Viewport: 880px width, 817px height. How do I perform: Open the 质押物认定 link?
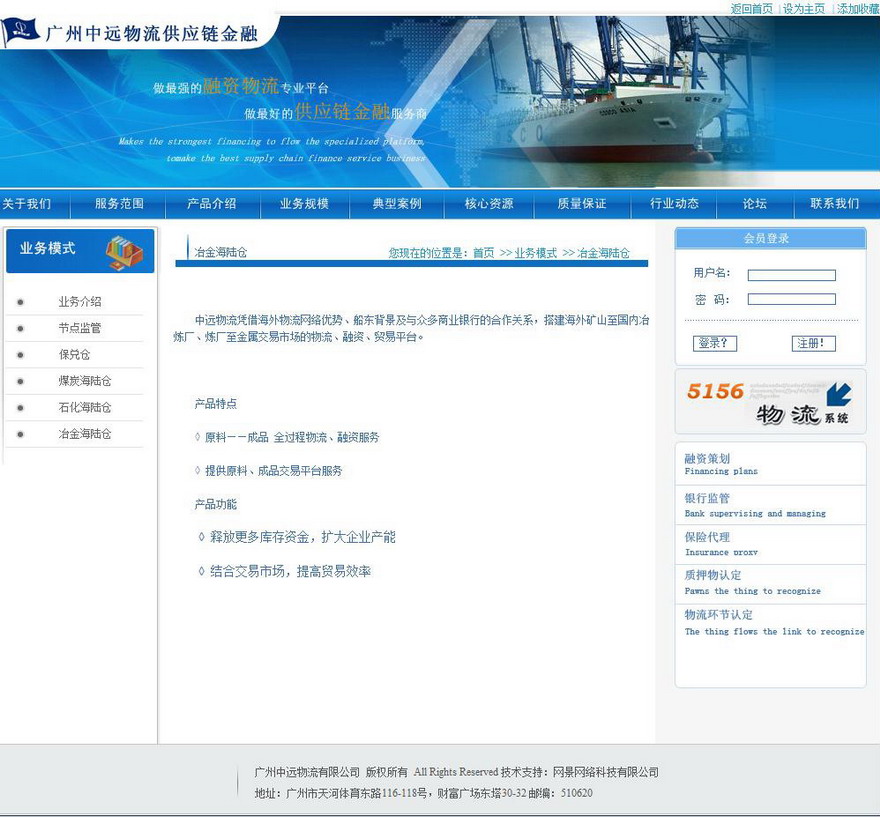(753, 582)
